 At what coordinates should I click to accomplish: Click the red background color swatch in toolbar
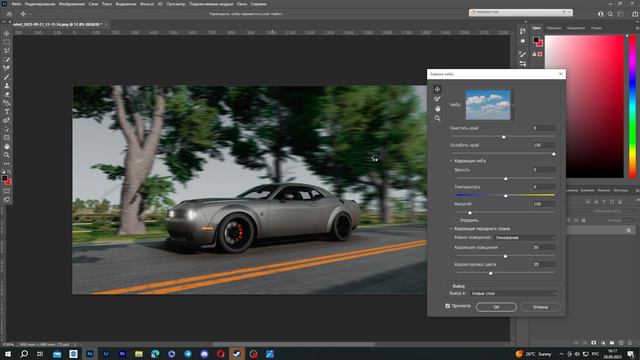pyautogui.click(x=9, y=182)
